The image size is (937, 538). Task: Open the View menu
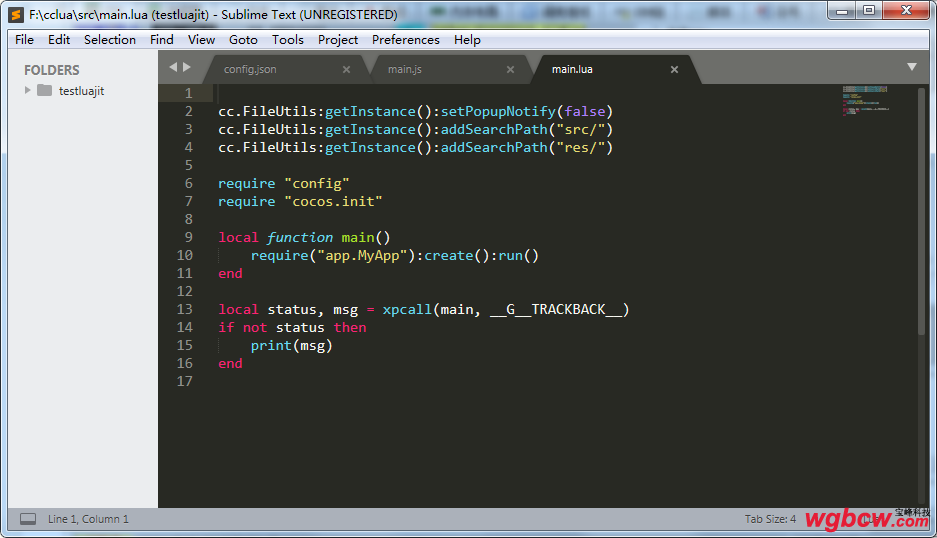click(x=201, y=39)
